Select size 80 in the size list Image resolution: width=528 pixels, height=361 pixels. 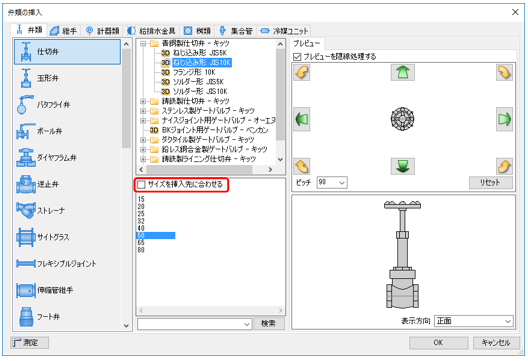point(141,250)
